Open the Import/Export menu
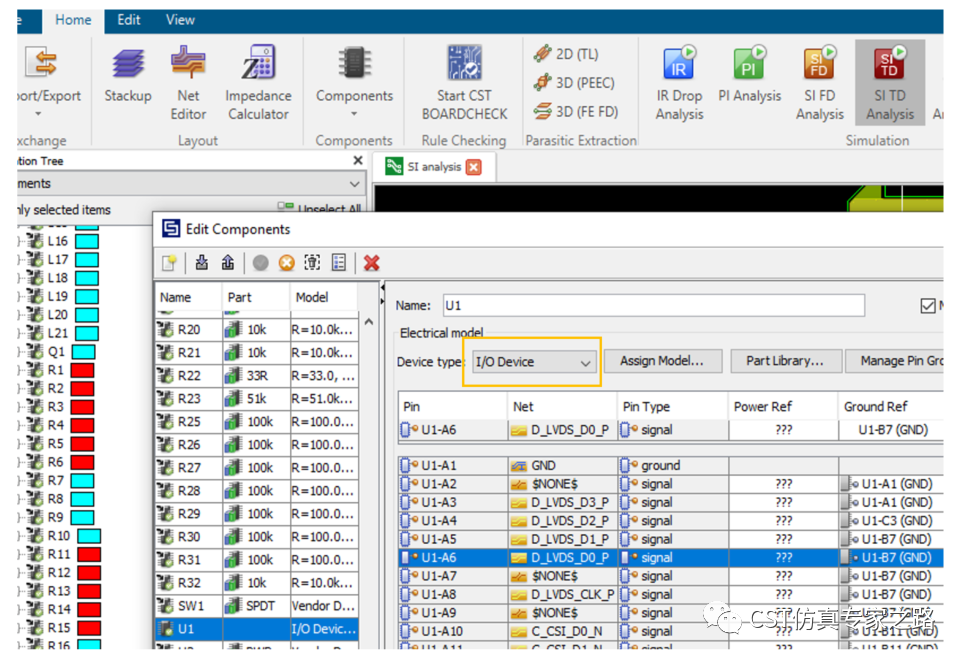967x662 pixels. 48,81
